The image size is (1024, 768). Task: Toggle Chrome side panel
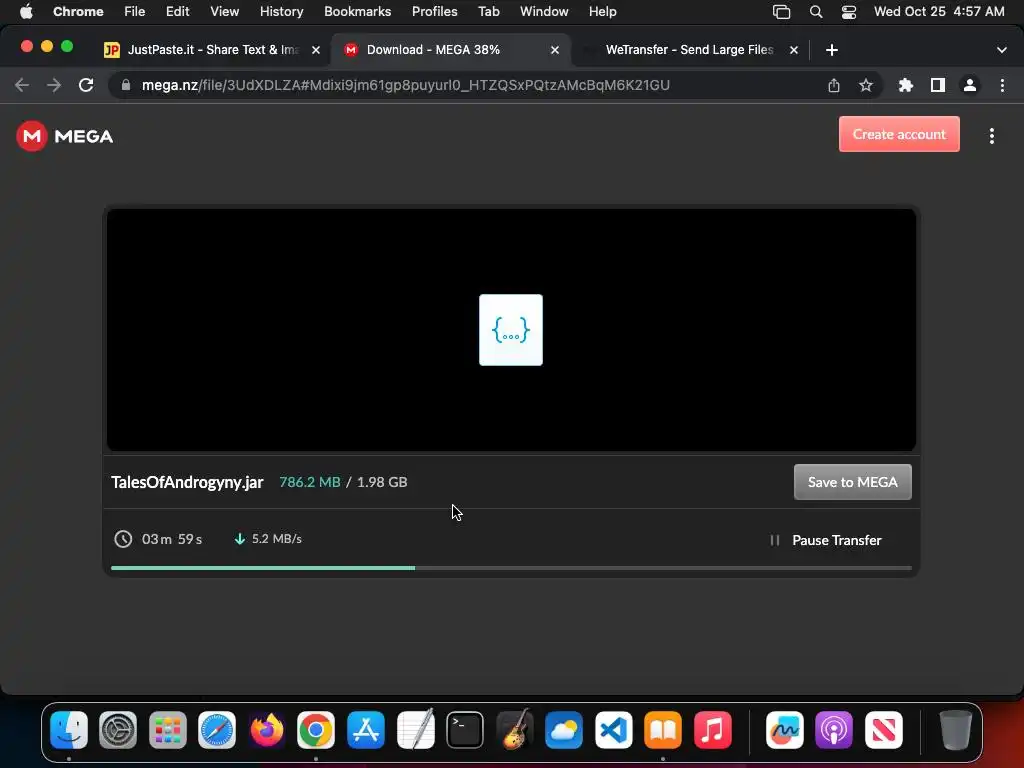pos(938,85)
